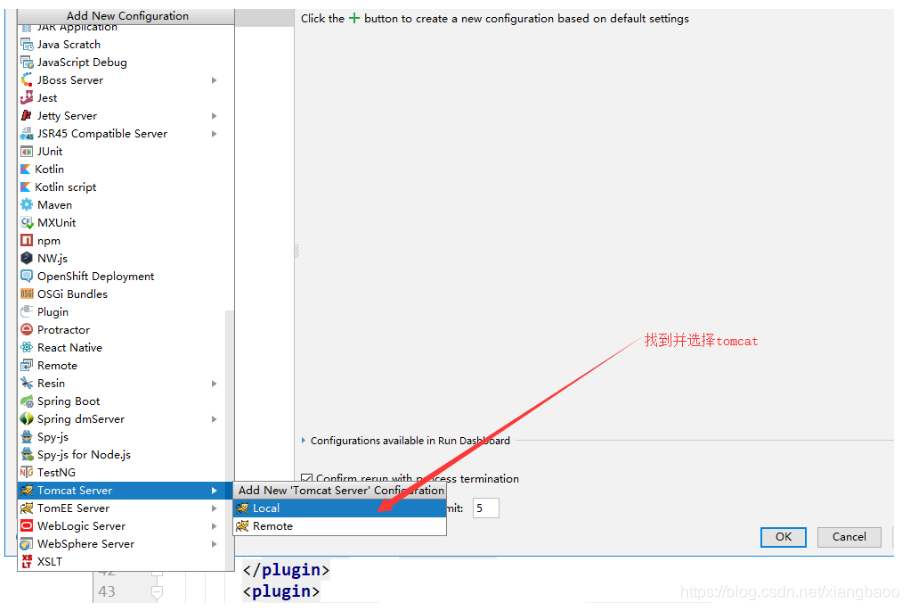Expand WebSphere Server submenu arrow
Screen dimensions: 909x610
click(x=214, y=544)
